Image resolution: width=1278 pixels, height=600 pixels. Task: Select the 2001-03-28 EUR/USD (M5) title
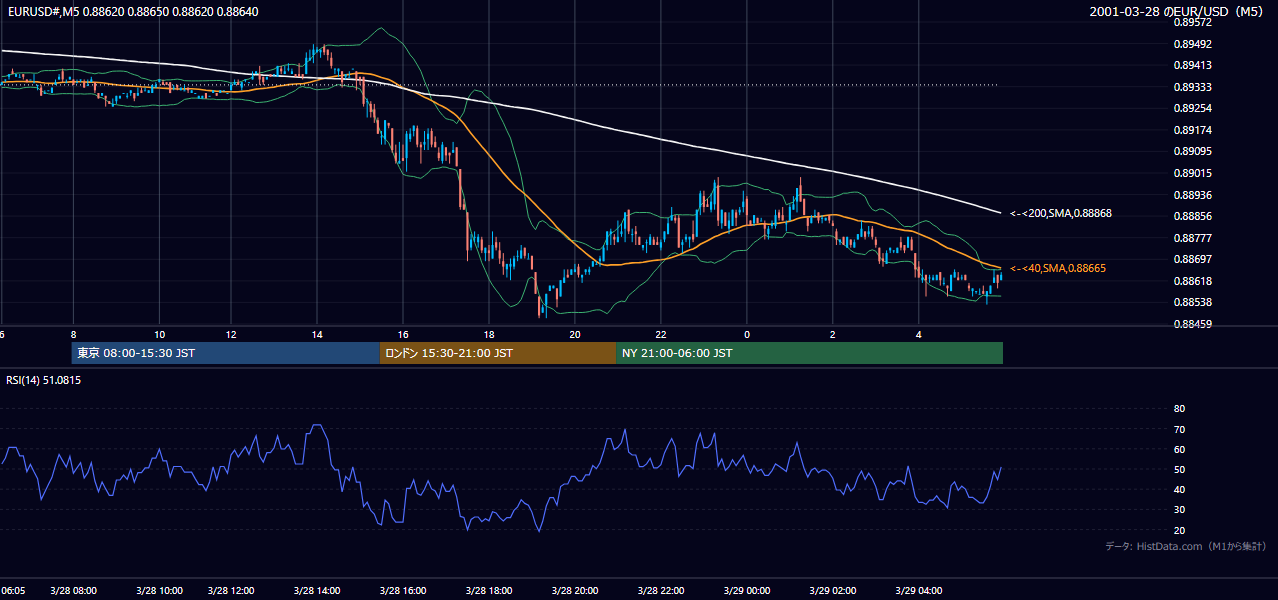(1177, 11)
